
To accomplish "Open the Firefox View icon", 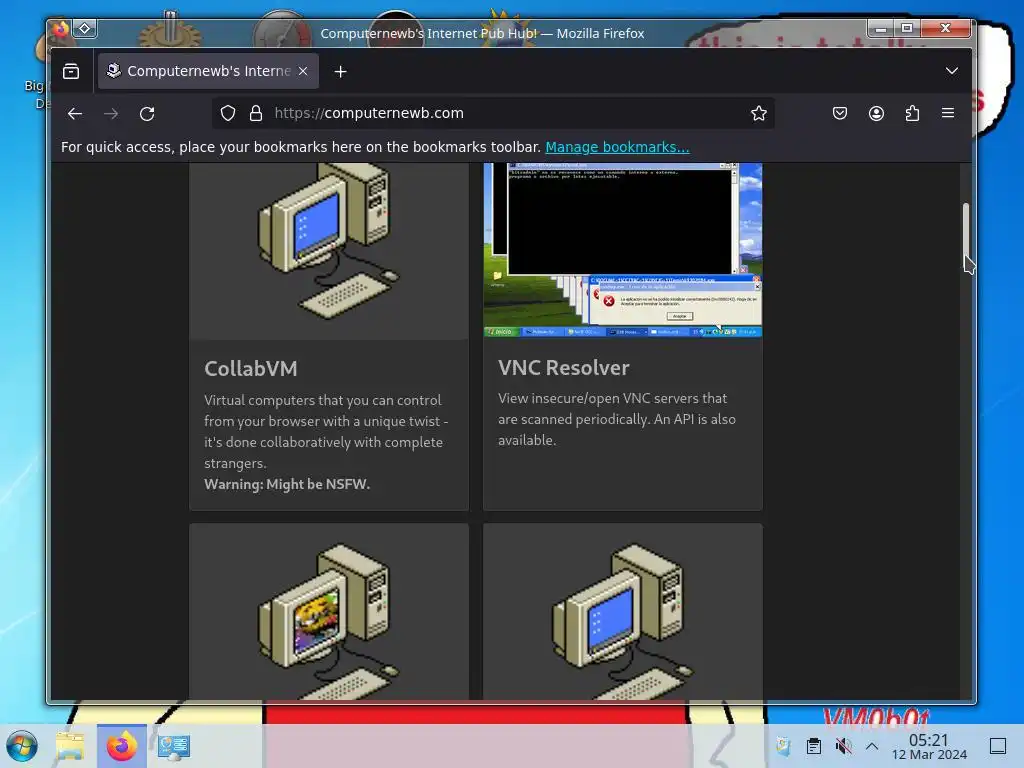I will [71, 71].
